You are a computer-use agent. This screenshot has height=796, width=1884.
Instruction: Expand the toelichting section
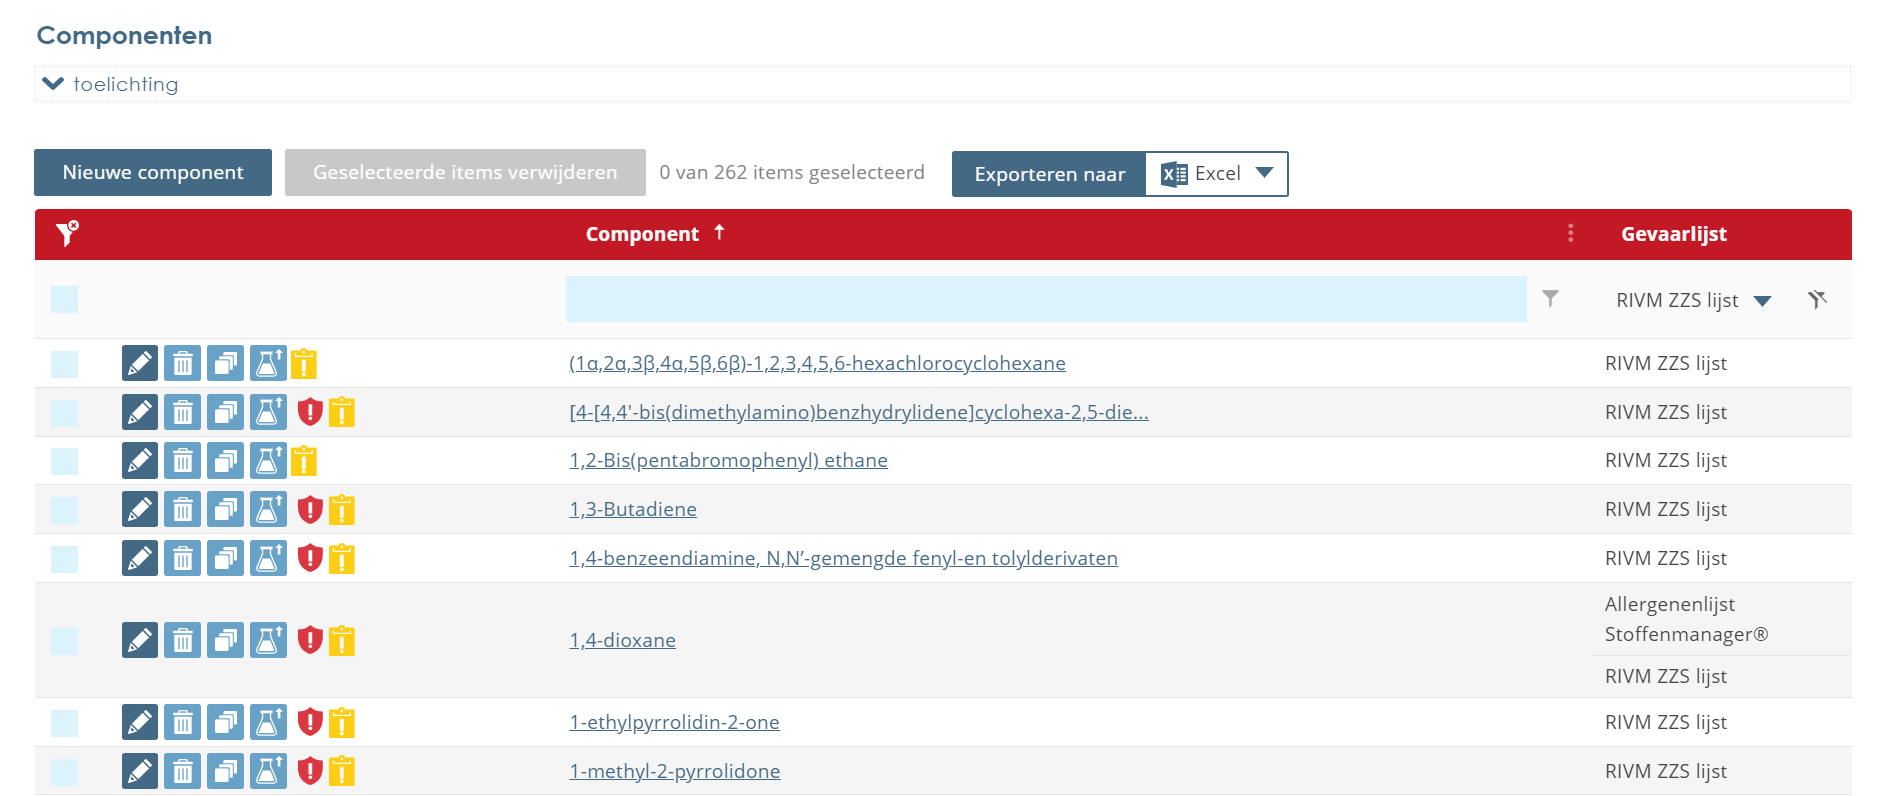pos(110,85)
